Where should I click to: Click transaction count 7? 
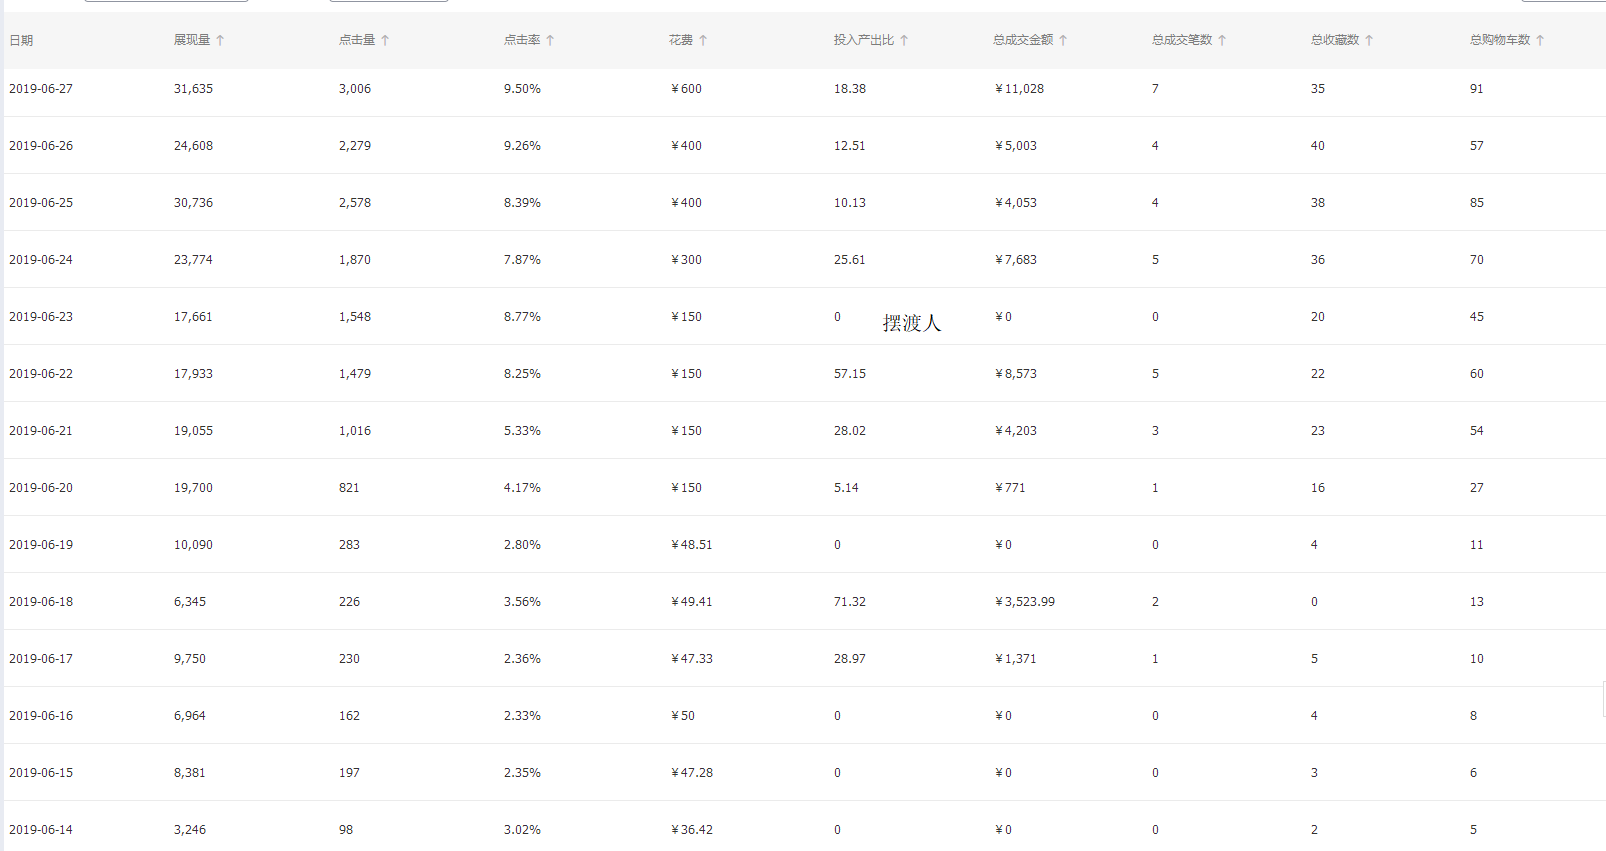click(1155, 89)
